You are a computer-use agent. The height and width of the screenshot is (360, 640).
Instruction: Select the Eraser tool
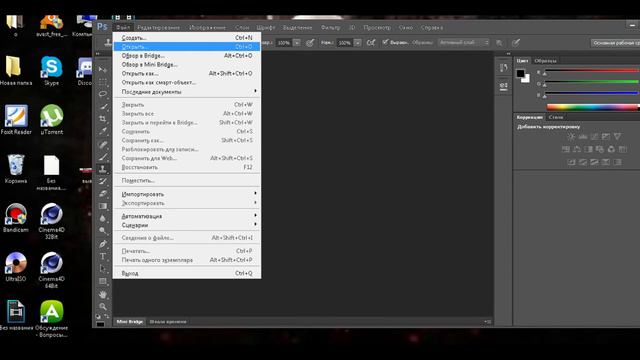[102, 193]
